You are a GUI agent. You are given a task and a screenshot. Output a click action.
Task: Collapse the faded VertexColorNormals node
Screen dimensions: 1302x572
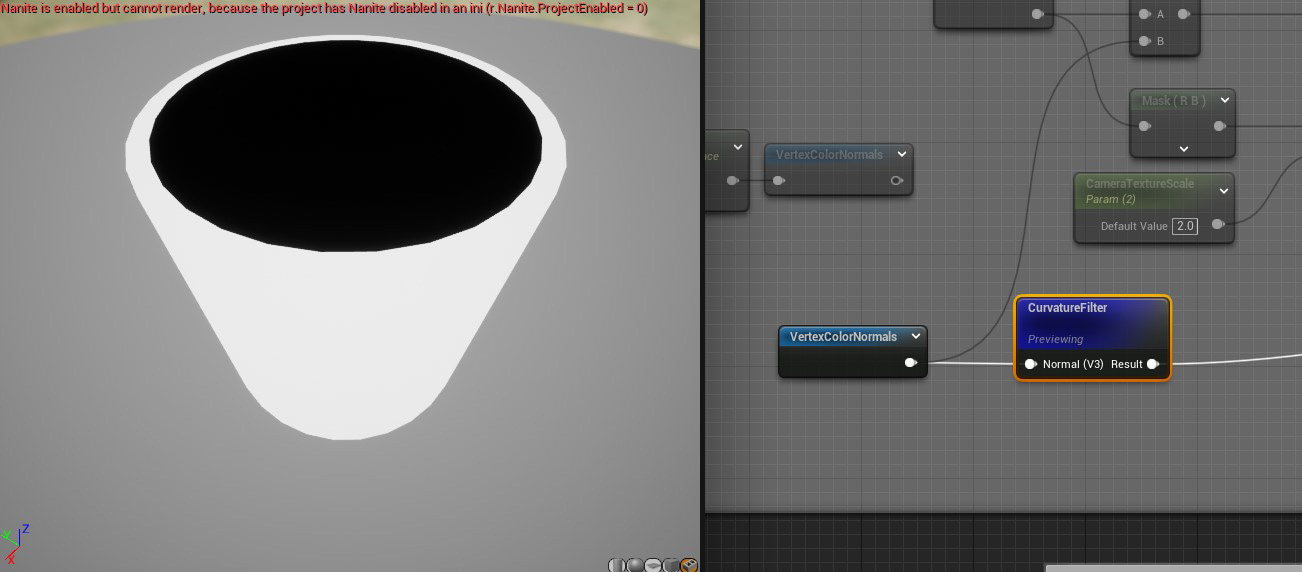[x=901, y=155]
